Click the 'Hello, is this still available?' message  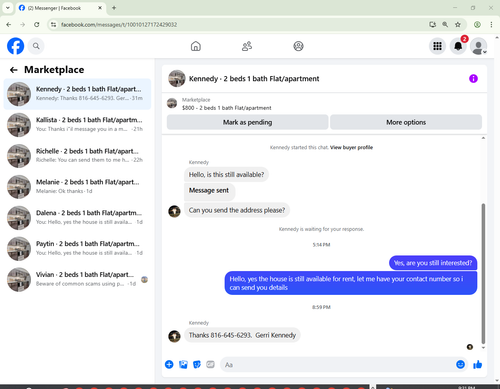pyautogui.click(x=226, y=174)
